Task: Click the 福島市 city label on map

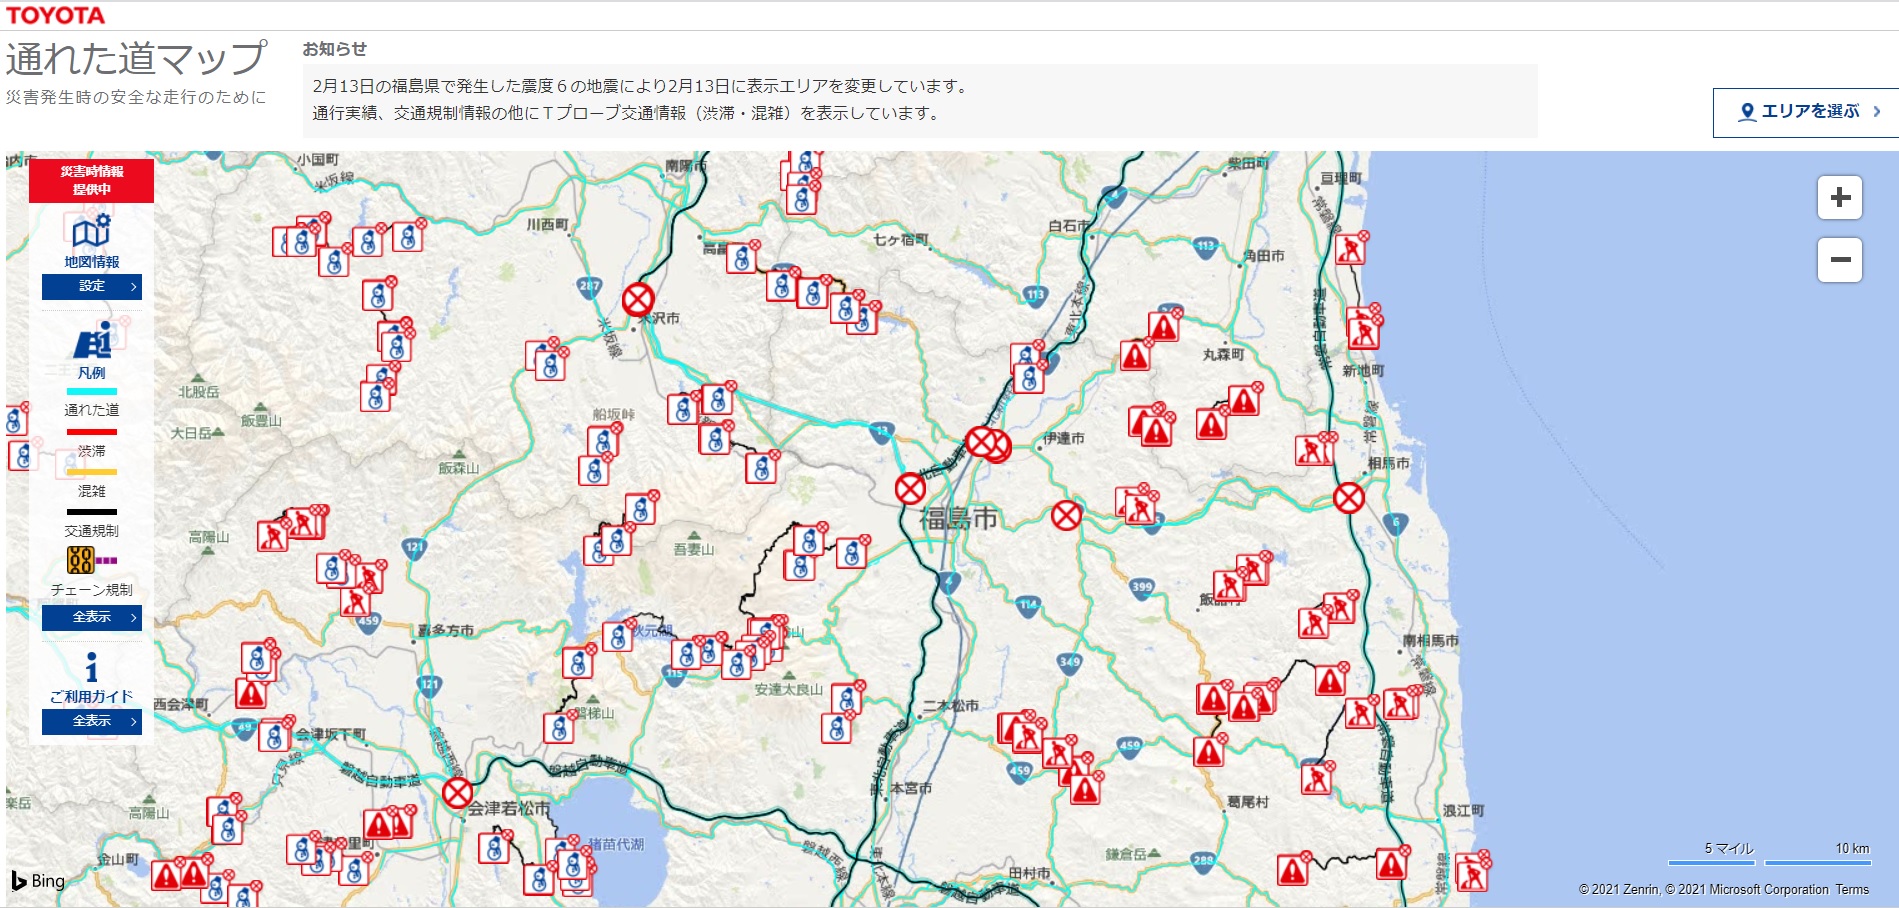Action: click(958, 518)
